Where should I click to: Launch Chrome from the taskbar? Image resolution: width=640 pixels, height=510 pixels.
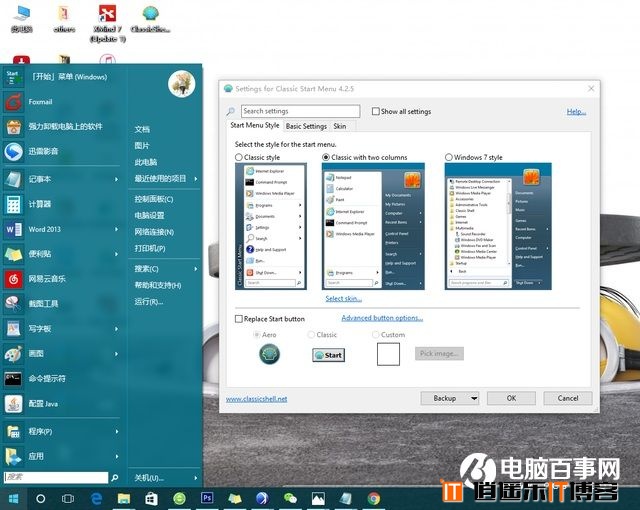(373, 498)
